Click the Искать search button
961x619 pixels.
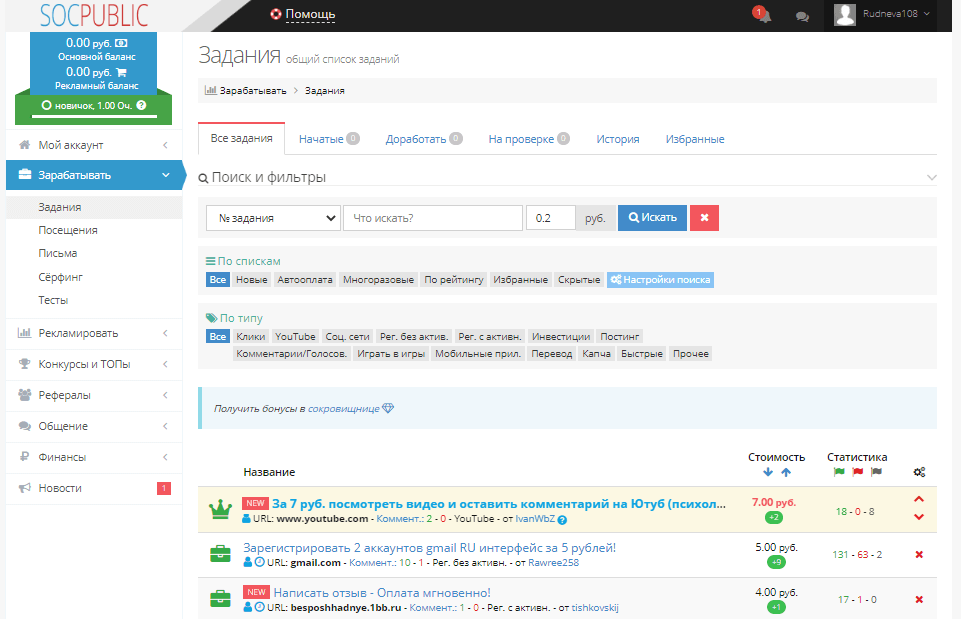pyautogui.click(x=652, y=218)
